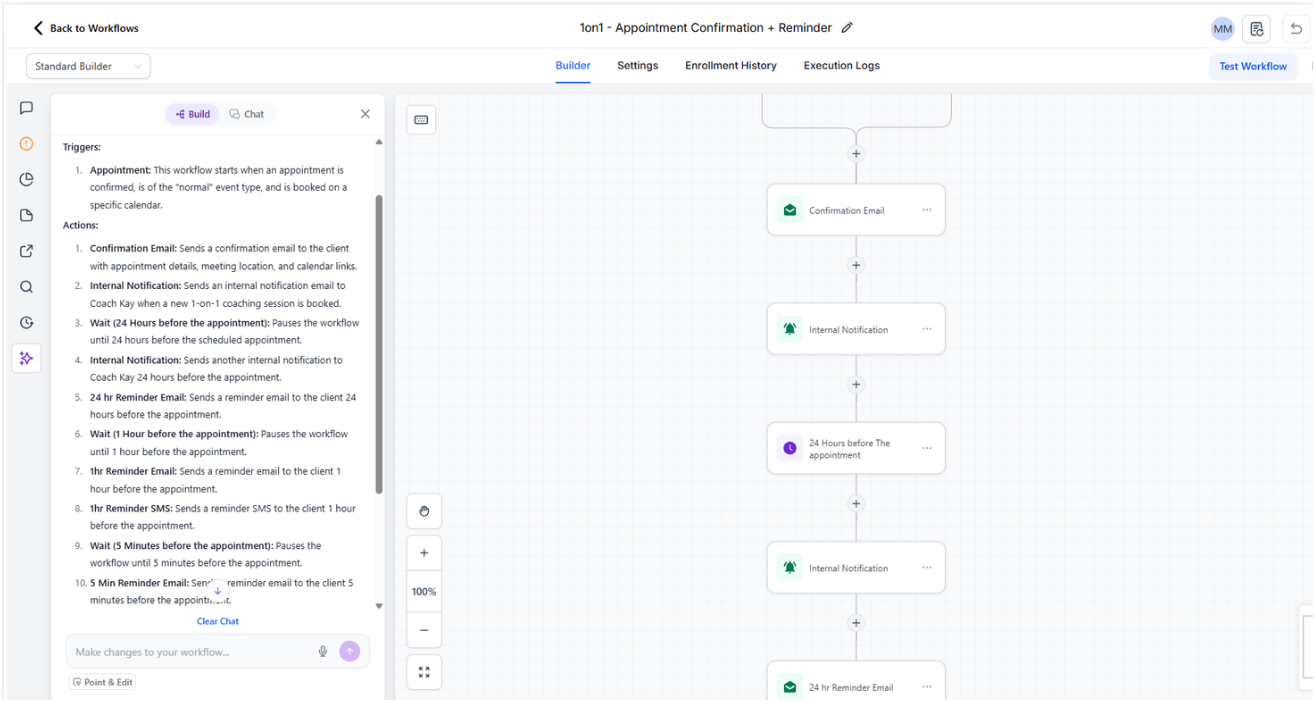The width and height of the screenshot is (1315, 702).
Task: Click the Test Workflow button
Action: [1253, 66]
